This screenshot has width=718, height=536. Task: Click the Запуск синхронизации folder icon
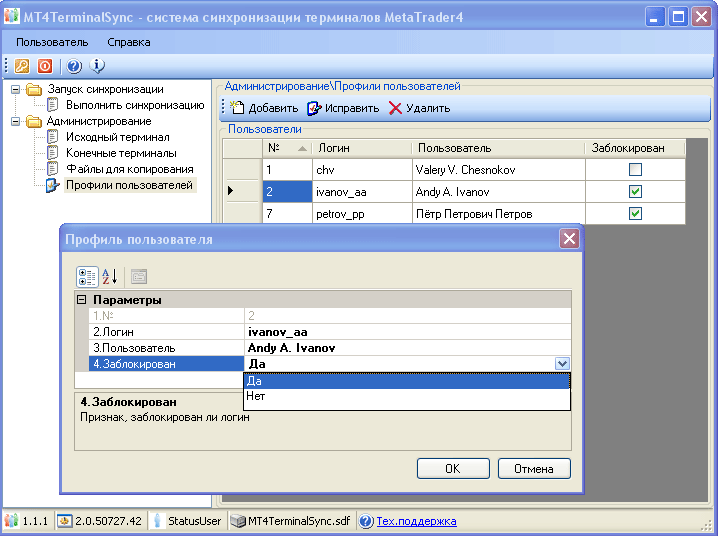coord(34,89)
